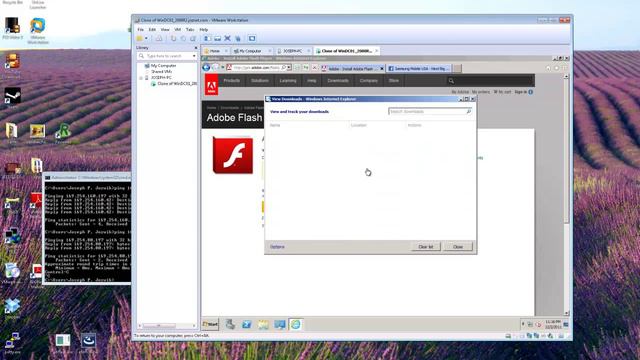Open Learning in the Adobe navigation bar

tap(288, 81)
